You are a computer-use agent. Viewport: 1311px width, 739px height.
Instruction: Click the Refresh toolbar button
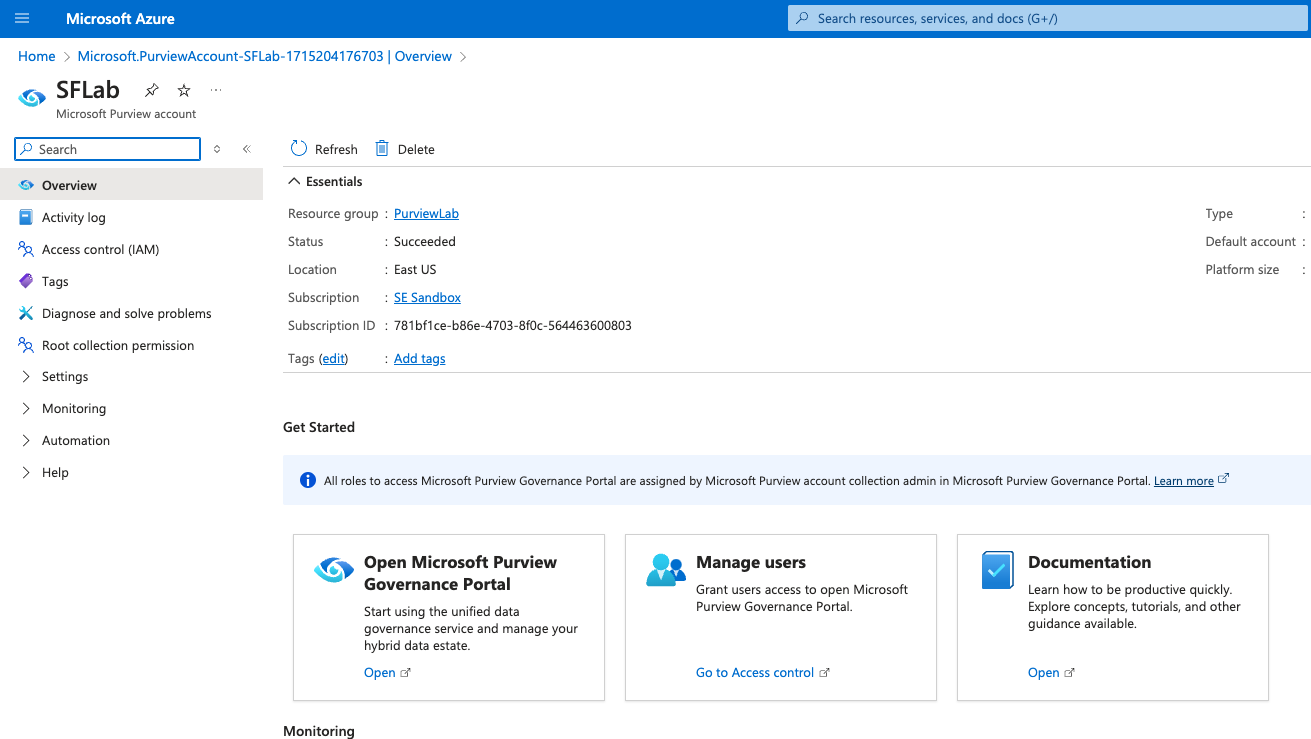[324, 149]
